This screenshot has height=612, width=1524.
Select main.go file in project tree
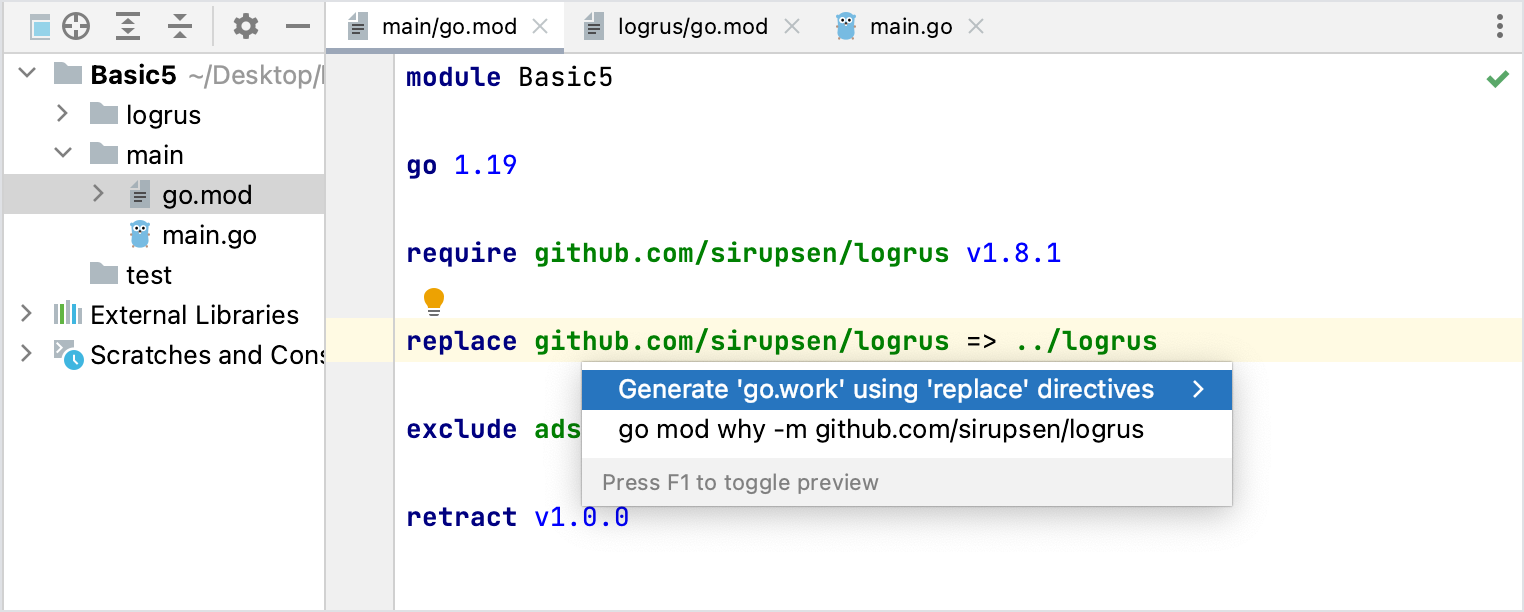tap(209, 235)
